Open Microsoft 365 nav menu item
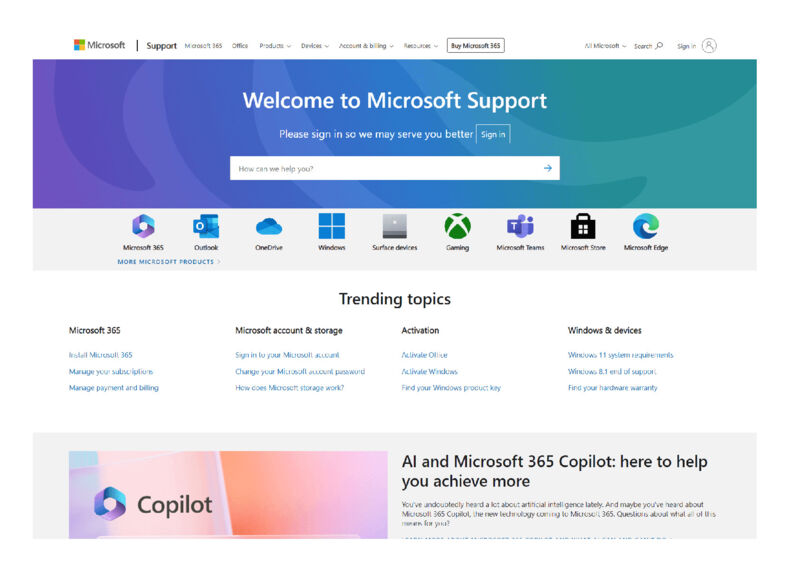This screenshot has width=800, height=565. [203, 45]
